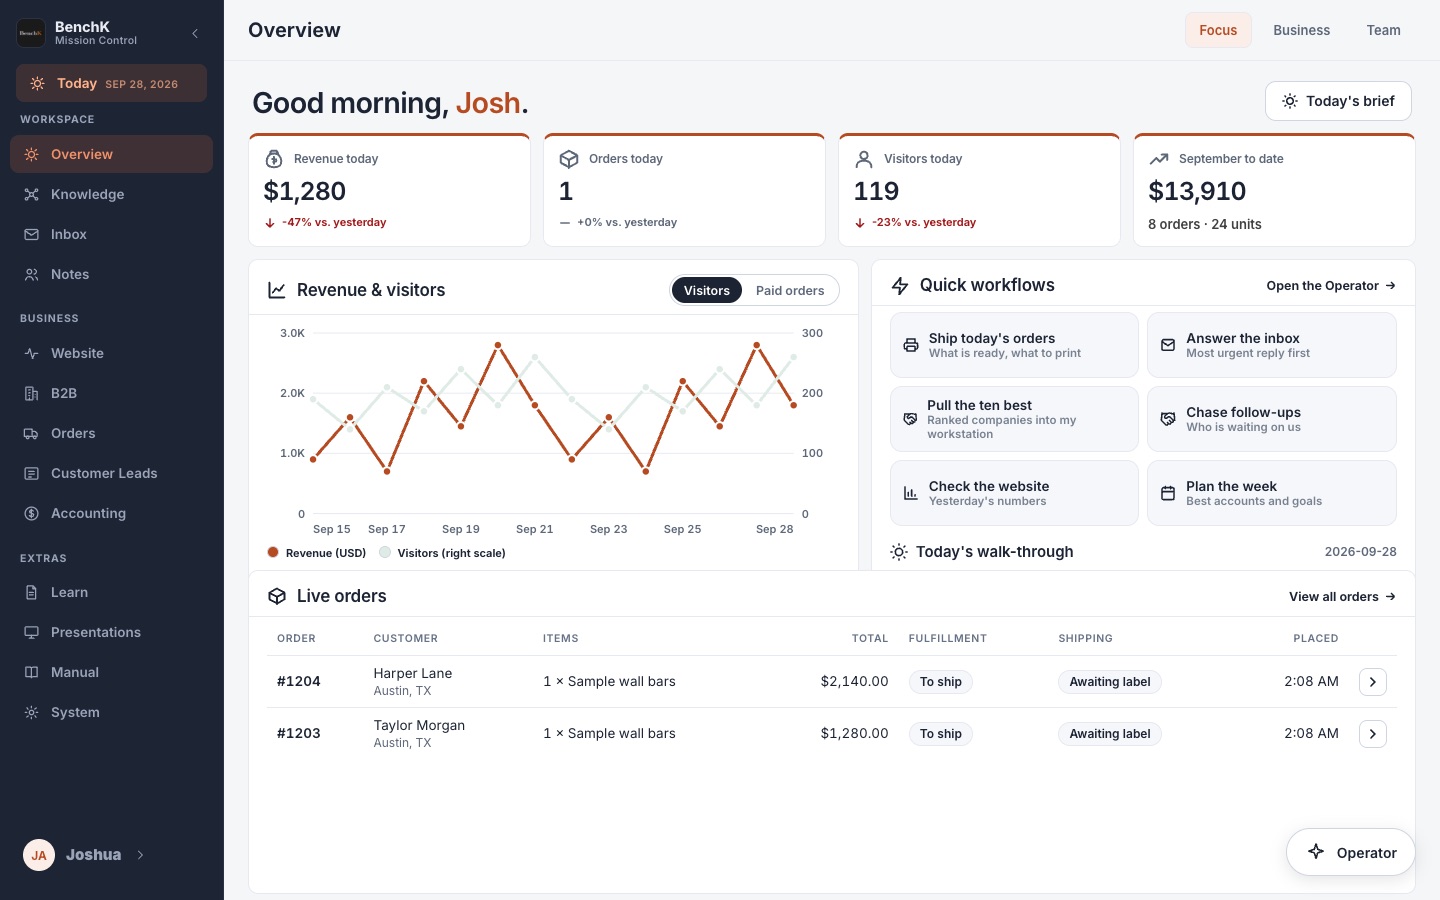This screenshot has height=900, width=1440.
Task: Click the Today date chip
Action: point(111,83)
